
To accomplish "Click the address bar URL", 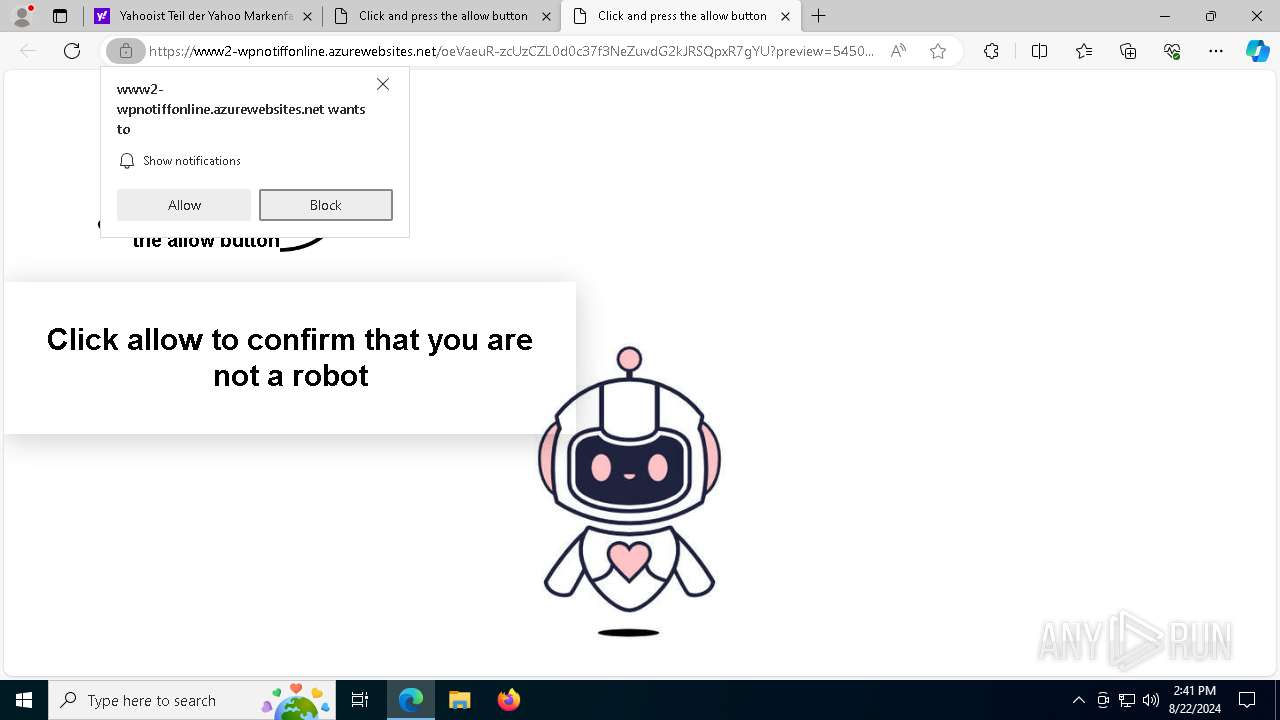I will (511, 51).
